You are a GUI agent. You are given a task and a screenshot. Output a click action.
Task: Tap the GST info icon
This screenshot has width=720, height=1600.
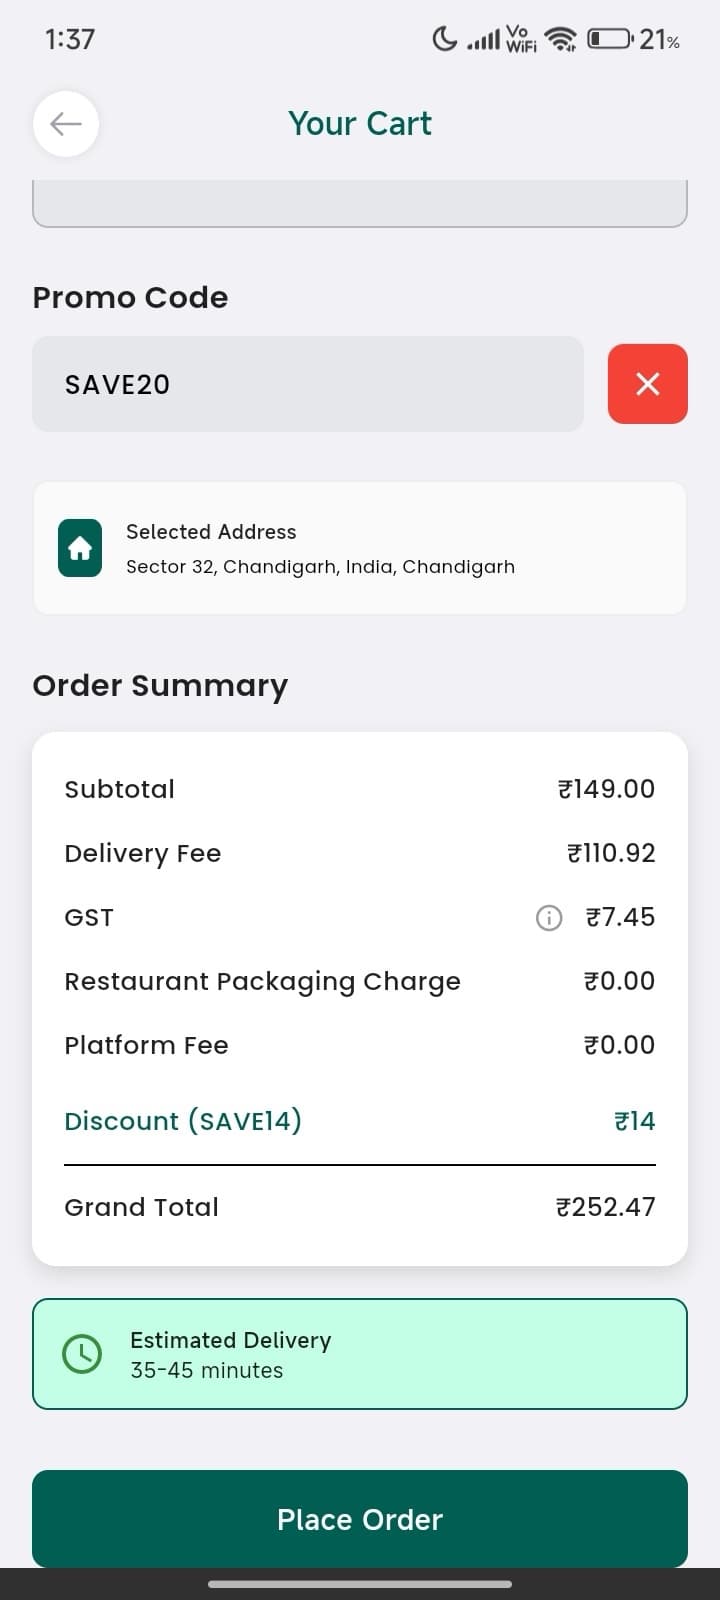pos(549,917)
